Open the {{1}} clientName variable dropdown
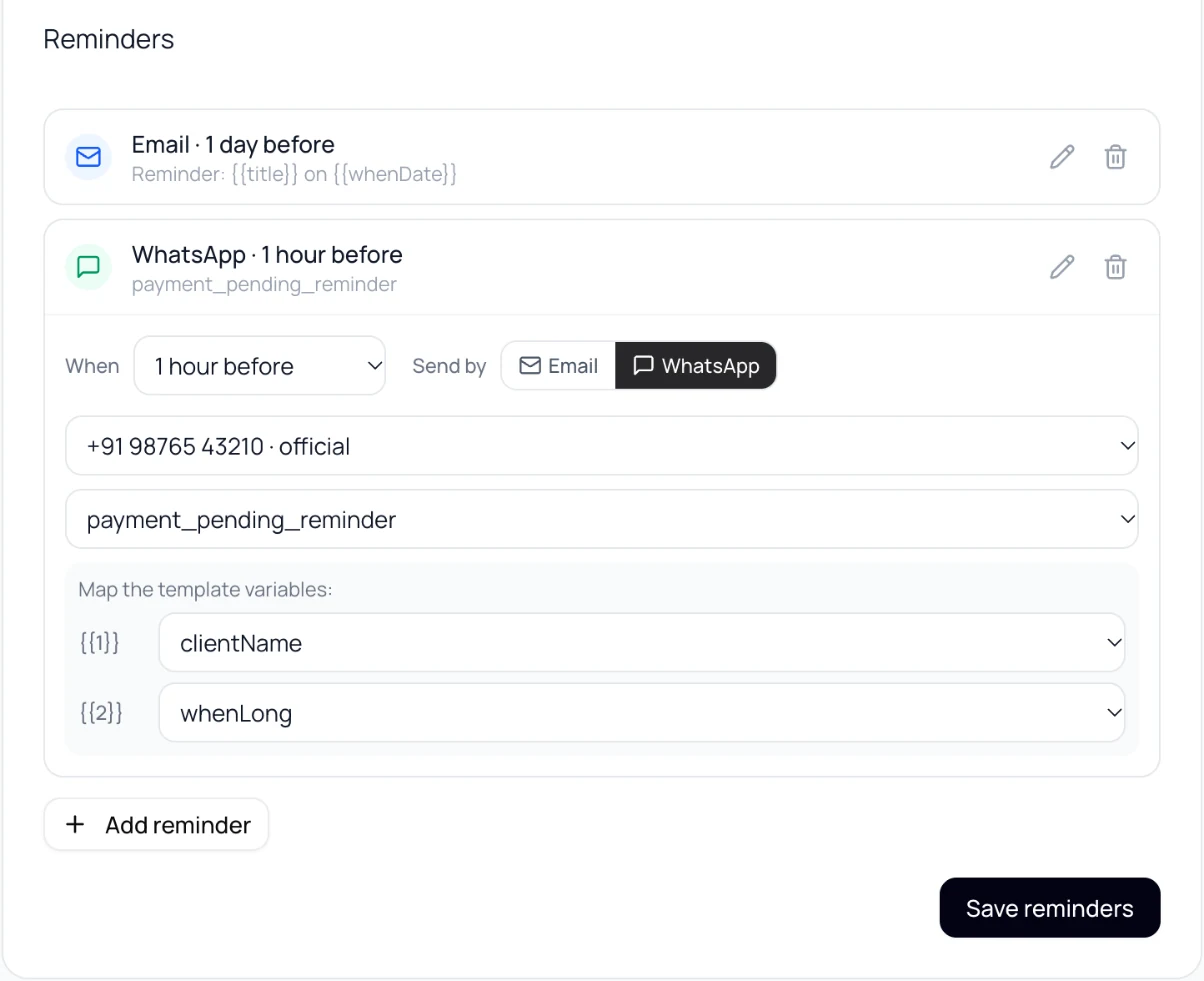 coord(642,643)
